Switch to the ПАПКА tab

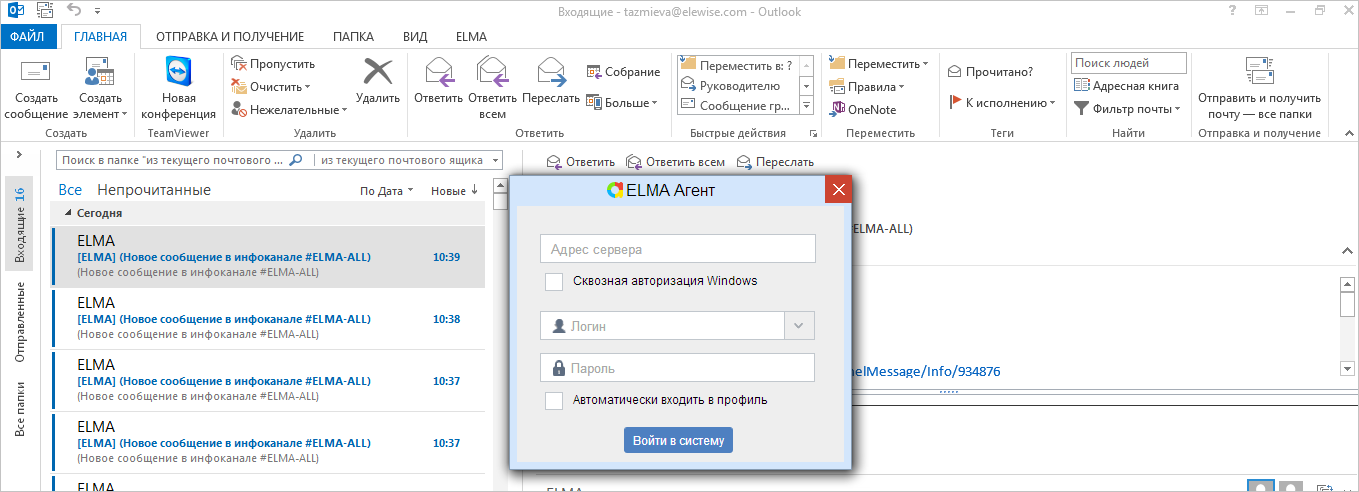(354, 37)
